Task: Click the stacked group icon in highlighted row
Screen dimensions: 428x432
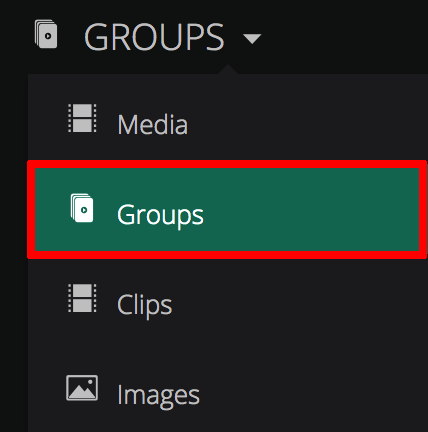Action: [x=82, y=208]
